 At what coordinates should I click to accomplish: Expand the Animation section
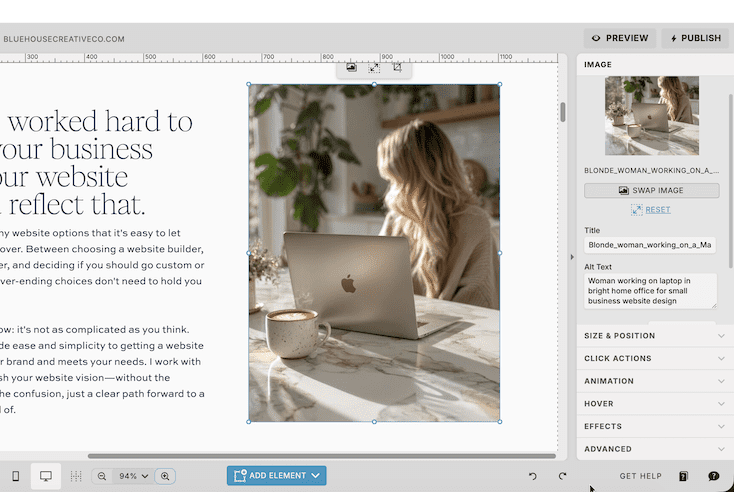[x=655, y=381]
